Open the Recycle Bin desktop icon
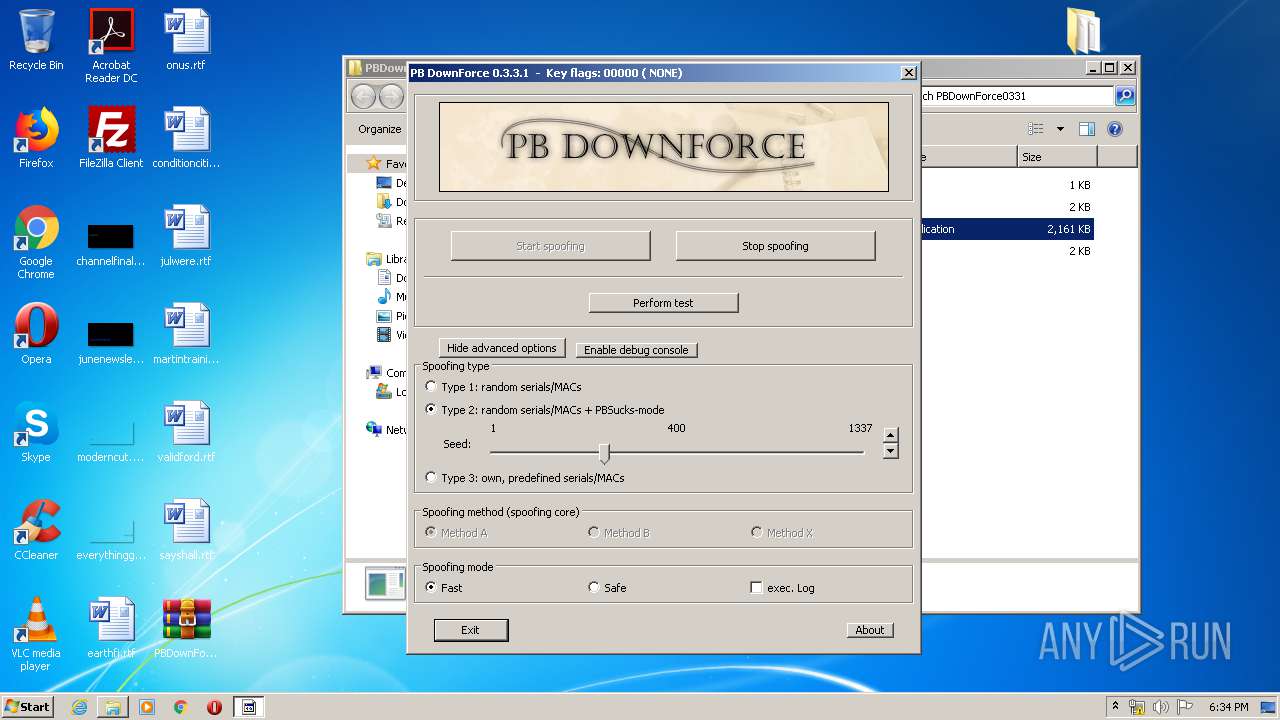This screenshot has width=1280, height=720. 36,40
